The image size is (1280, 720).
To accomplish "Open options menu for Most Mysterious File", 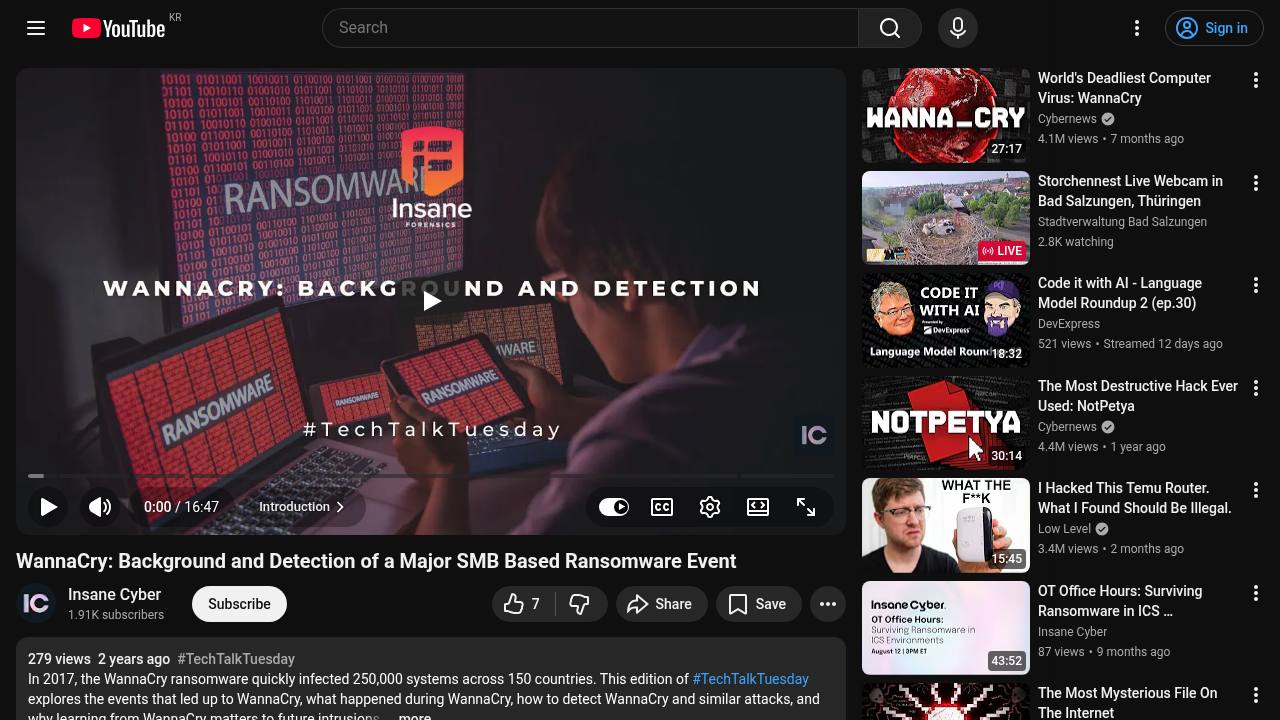I will pyautogui.click(x=1256, y=695).
